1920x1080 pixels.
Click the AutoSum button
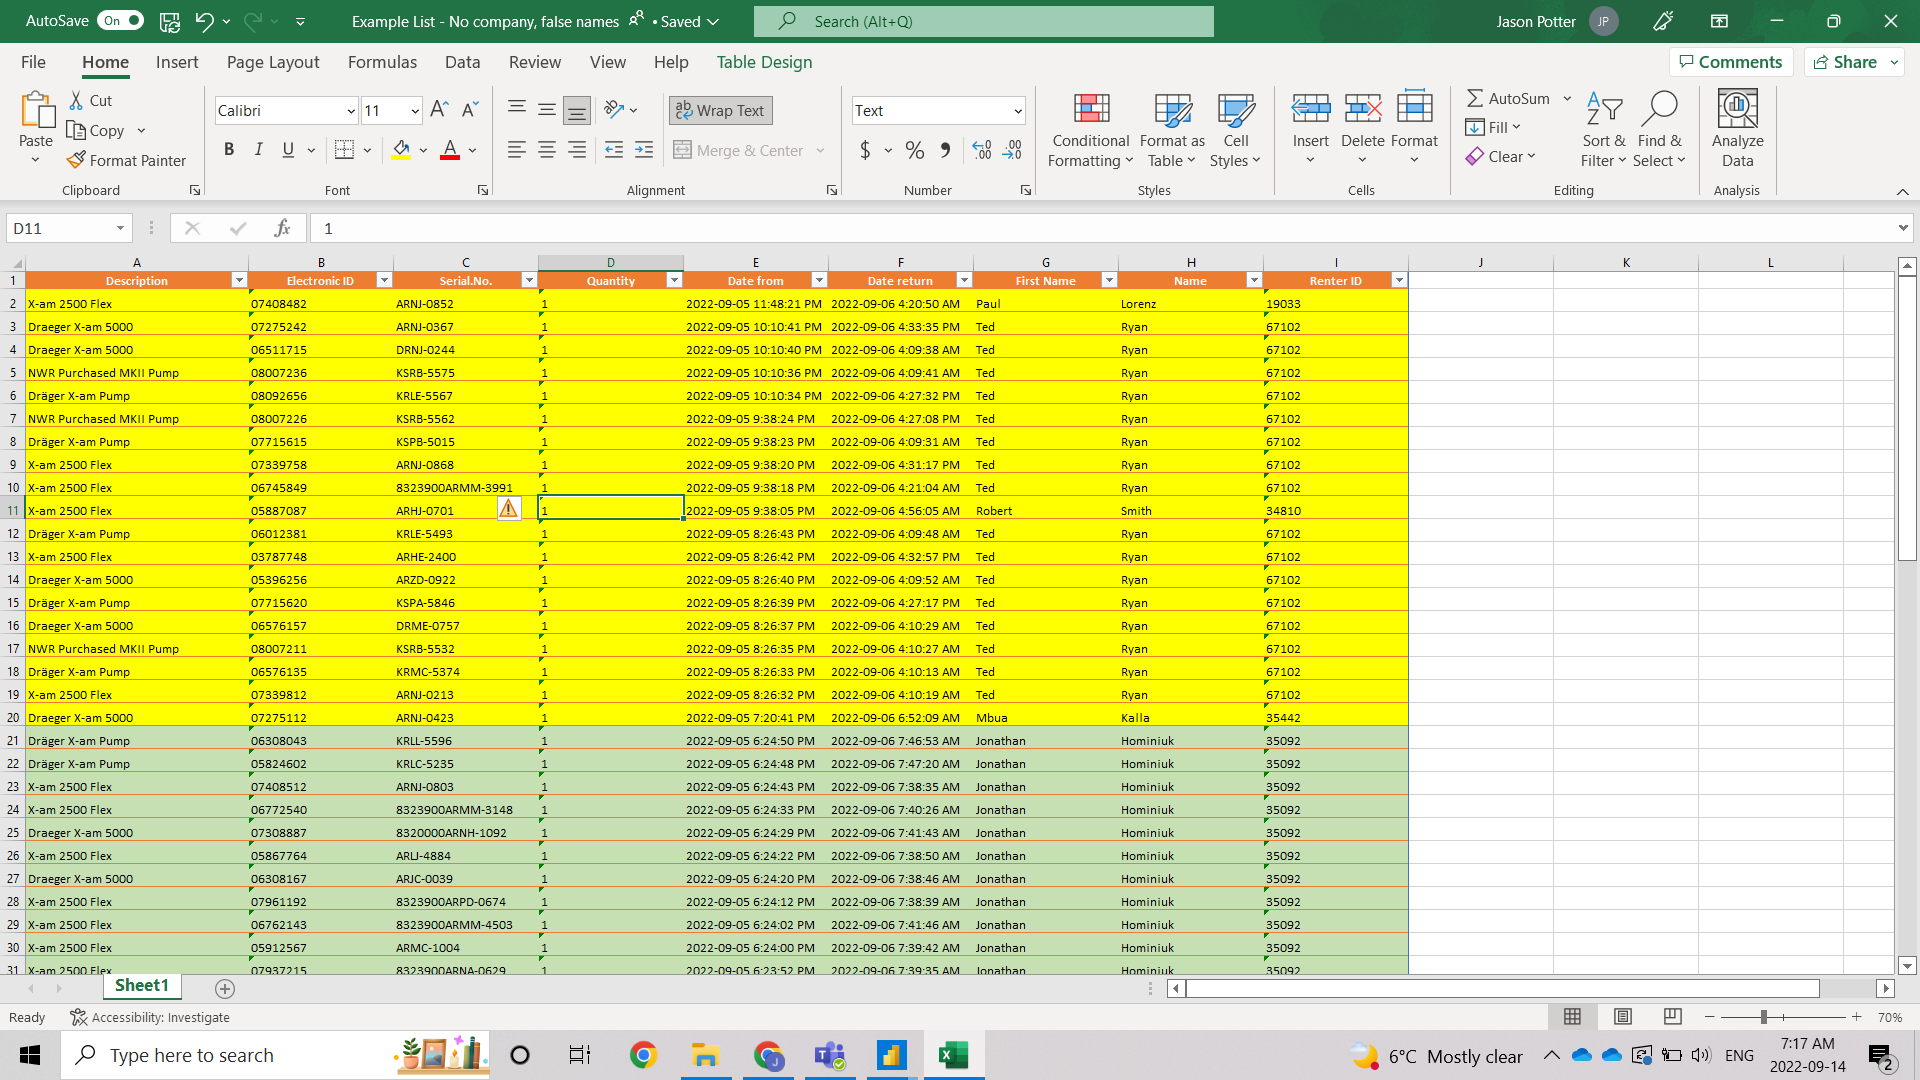(1508, 98)
